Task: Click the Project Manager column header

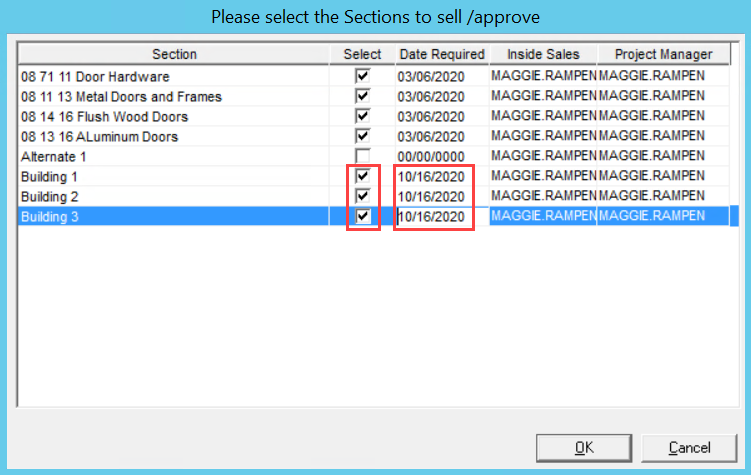Action: pos(663,54)
